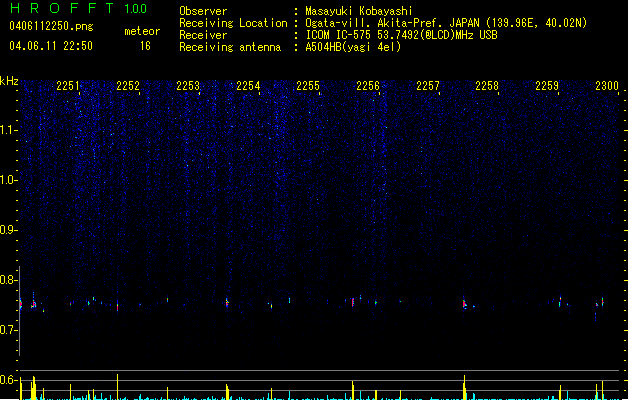Screen dimensions: 629x400
Task: Click the meteor echo between 2255 and 2256
Action: pos(353,302)
